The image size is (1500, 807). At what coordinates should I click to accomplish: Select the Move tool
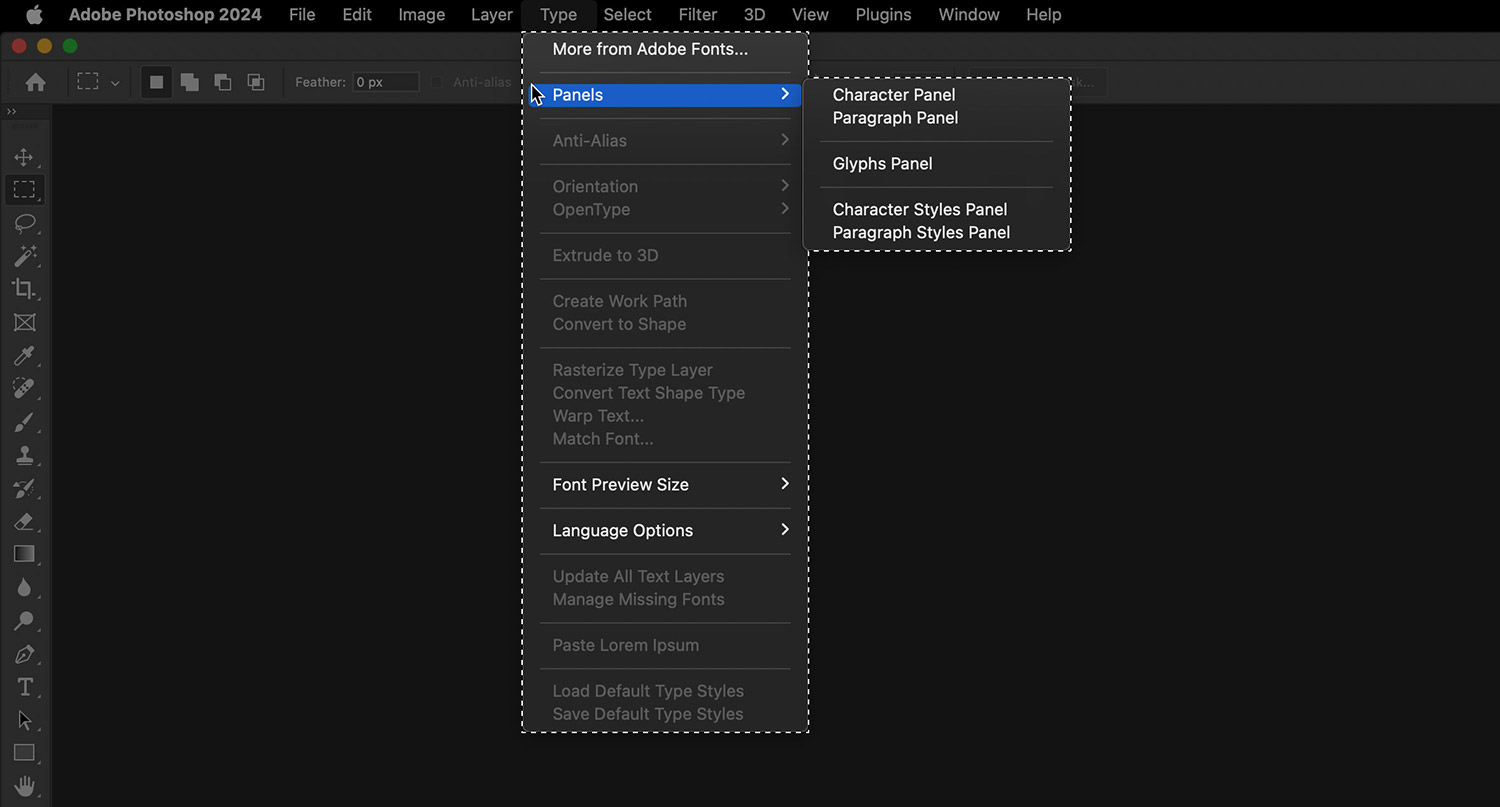pos(24,157)
